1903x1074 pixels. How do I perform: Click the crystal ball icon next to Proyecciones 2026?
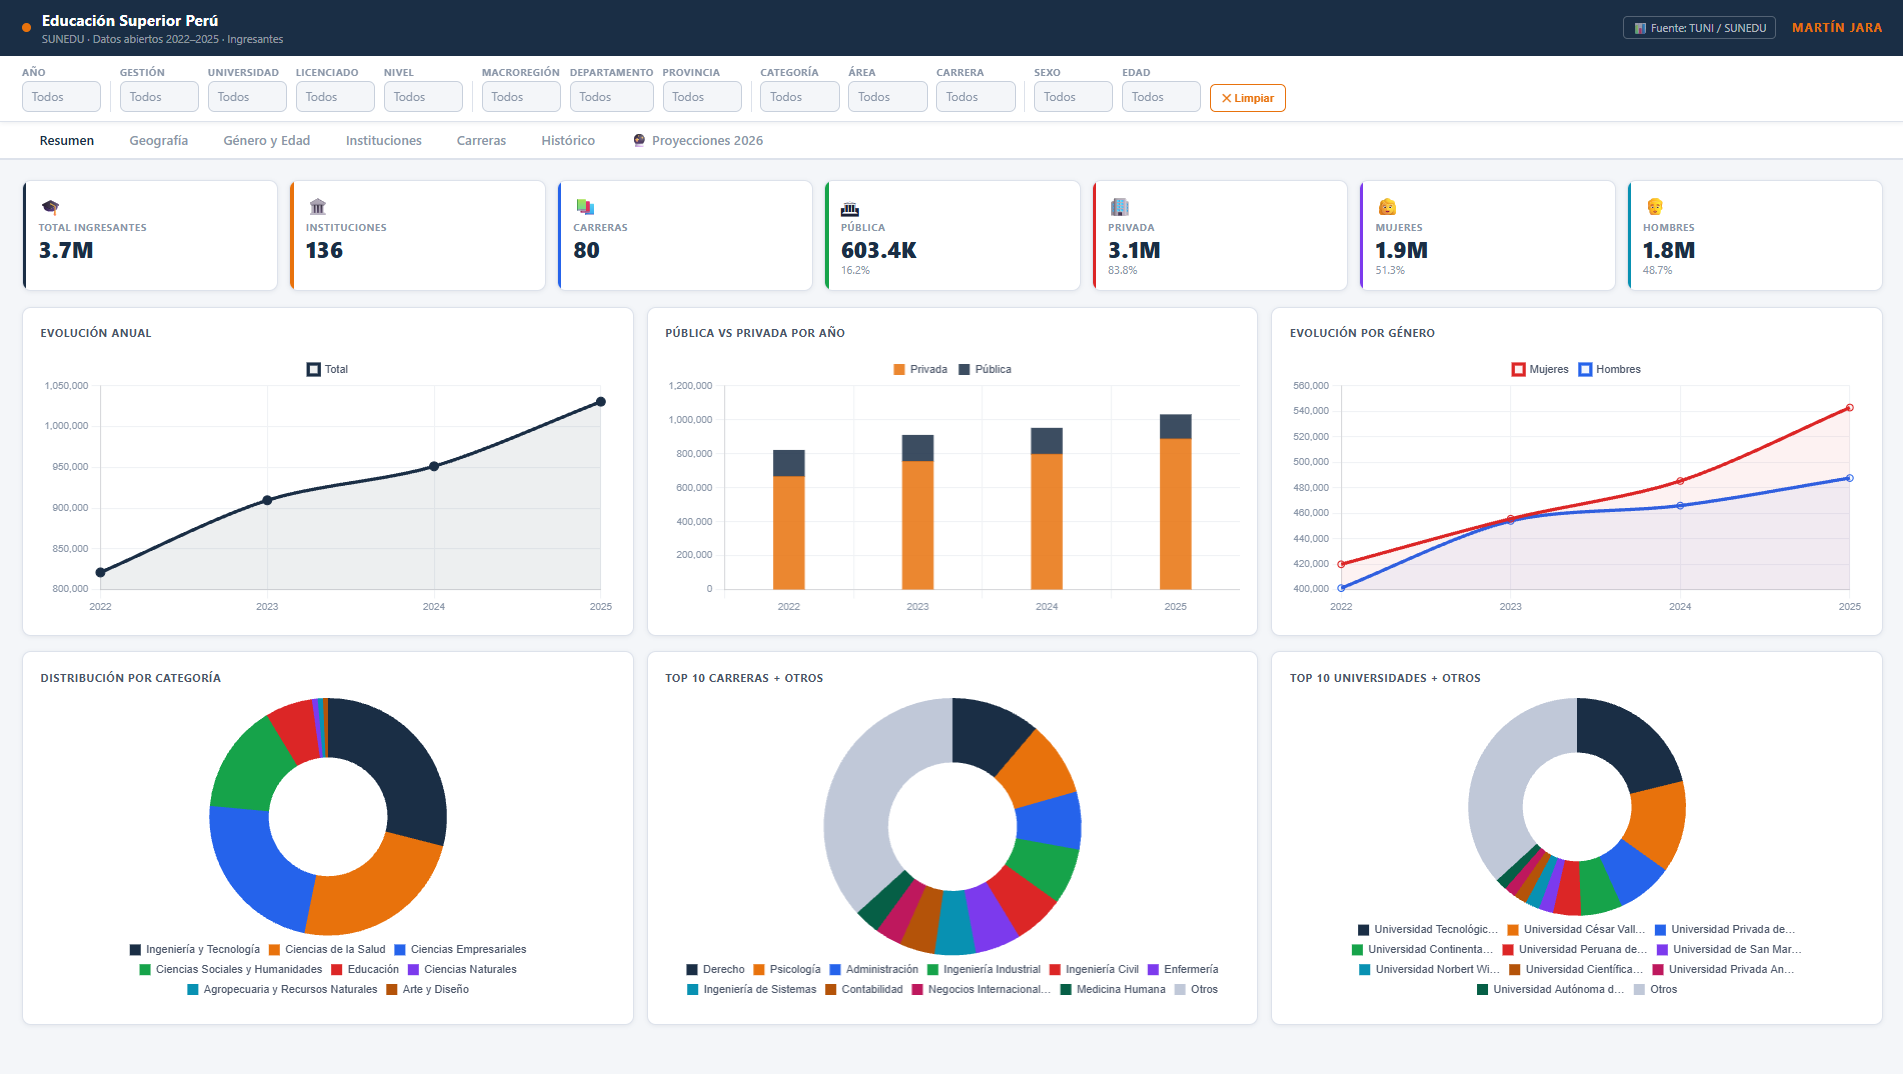coord(639,140)
